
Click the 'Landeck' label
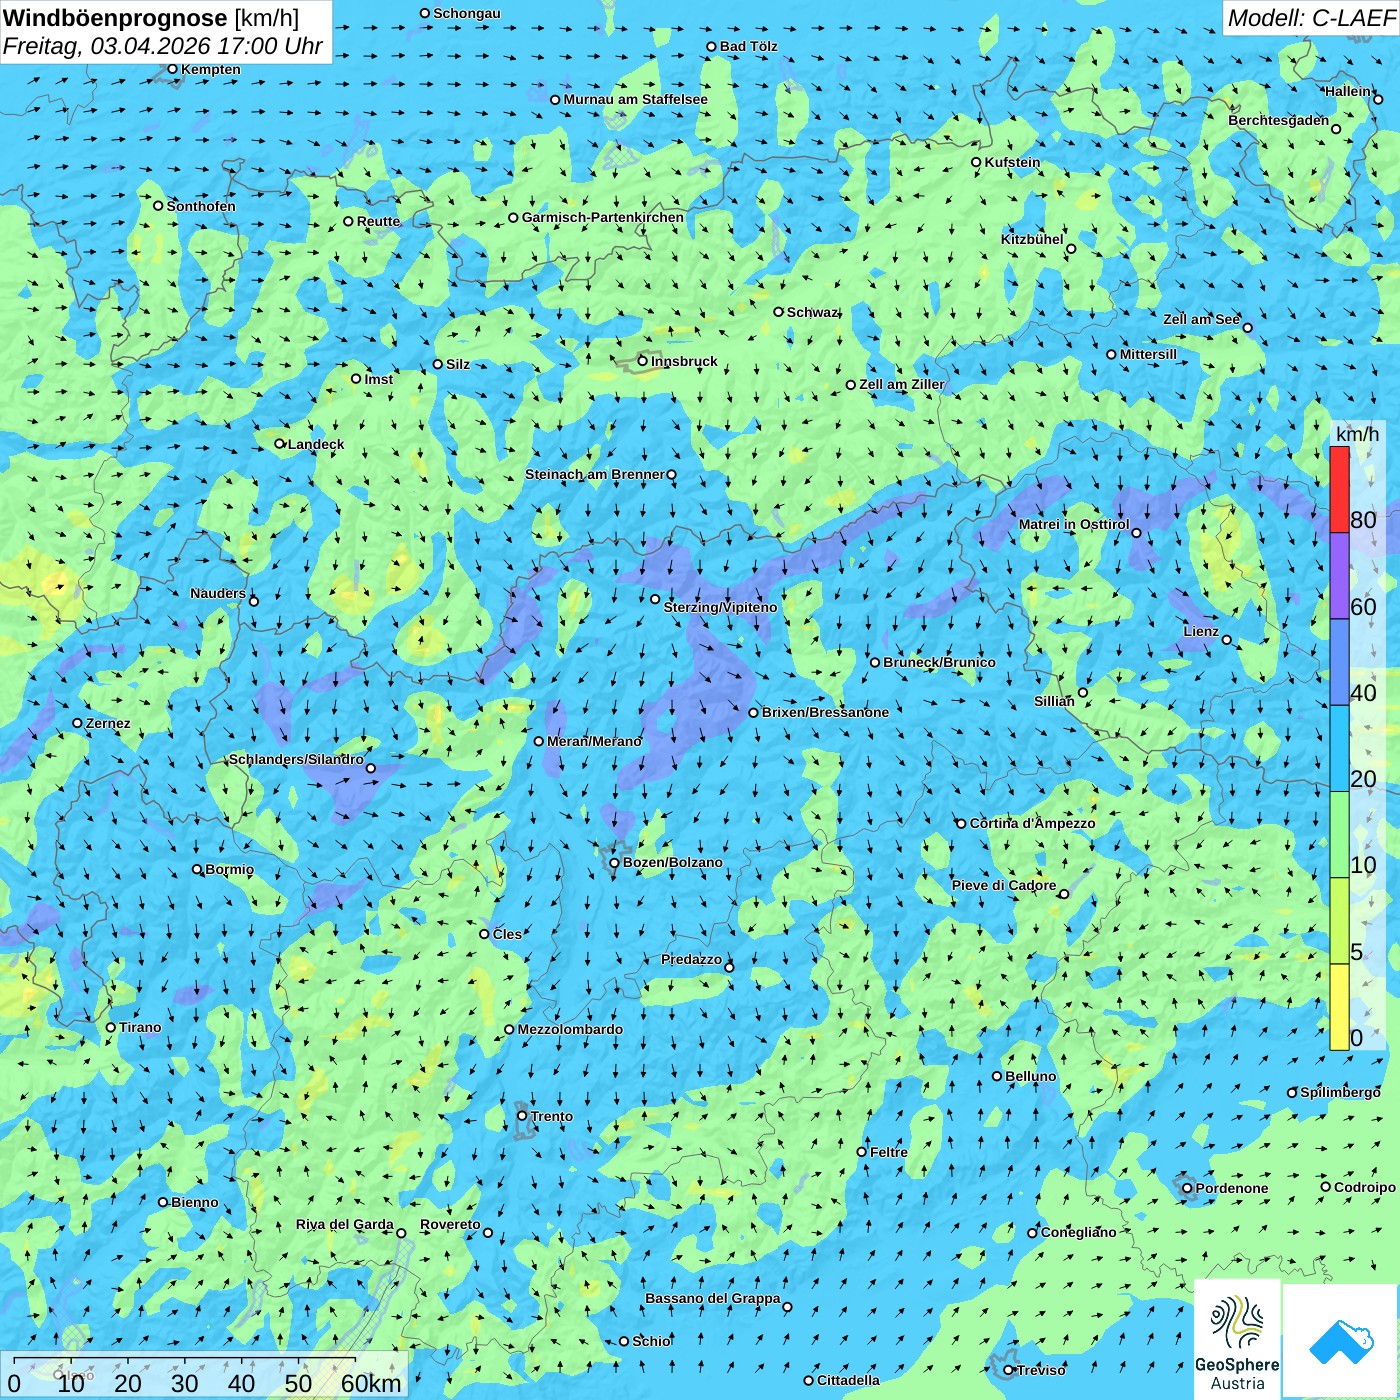pos(315,444)
